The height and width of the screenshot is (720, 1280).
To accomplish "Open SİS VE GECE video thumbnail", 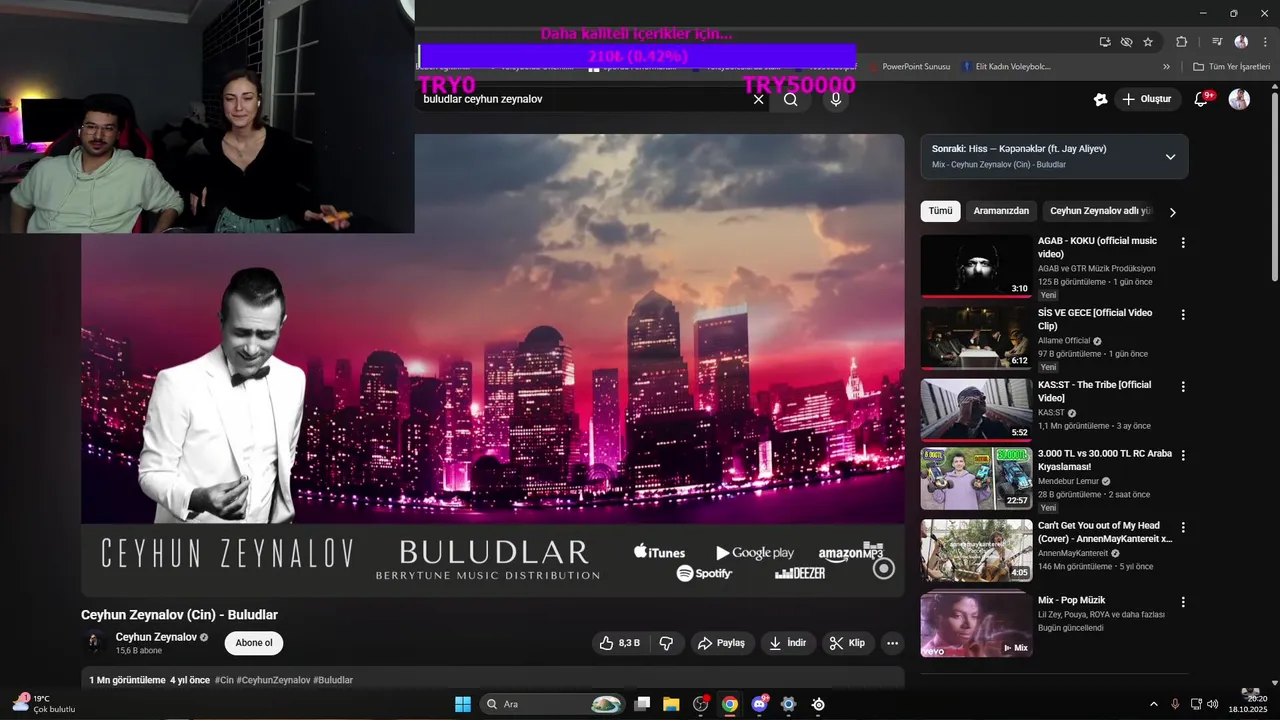I will [976, 338].
